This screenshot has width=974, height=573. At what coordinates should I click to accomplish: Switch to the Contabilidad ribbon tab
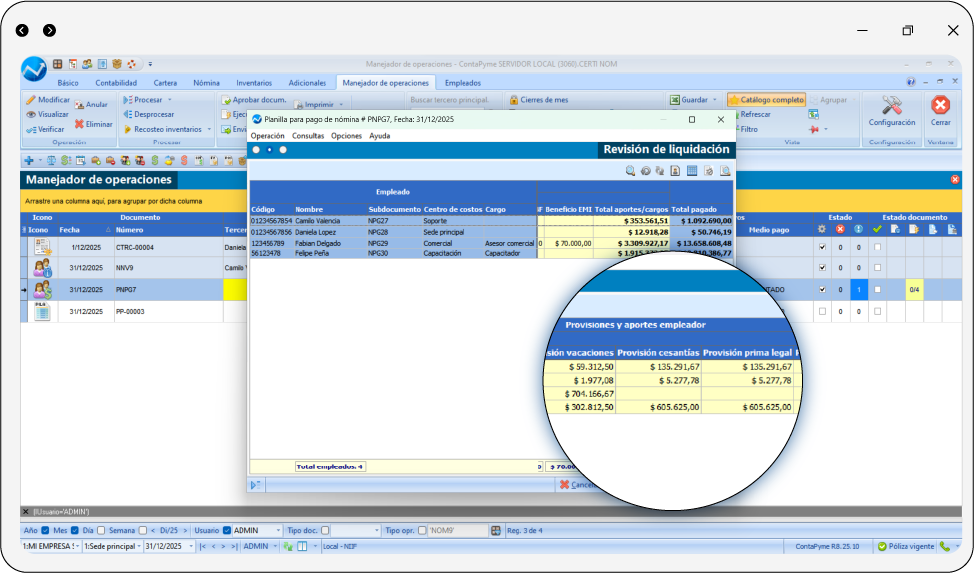pos(116,83)
